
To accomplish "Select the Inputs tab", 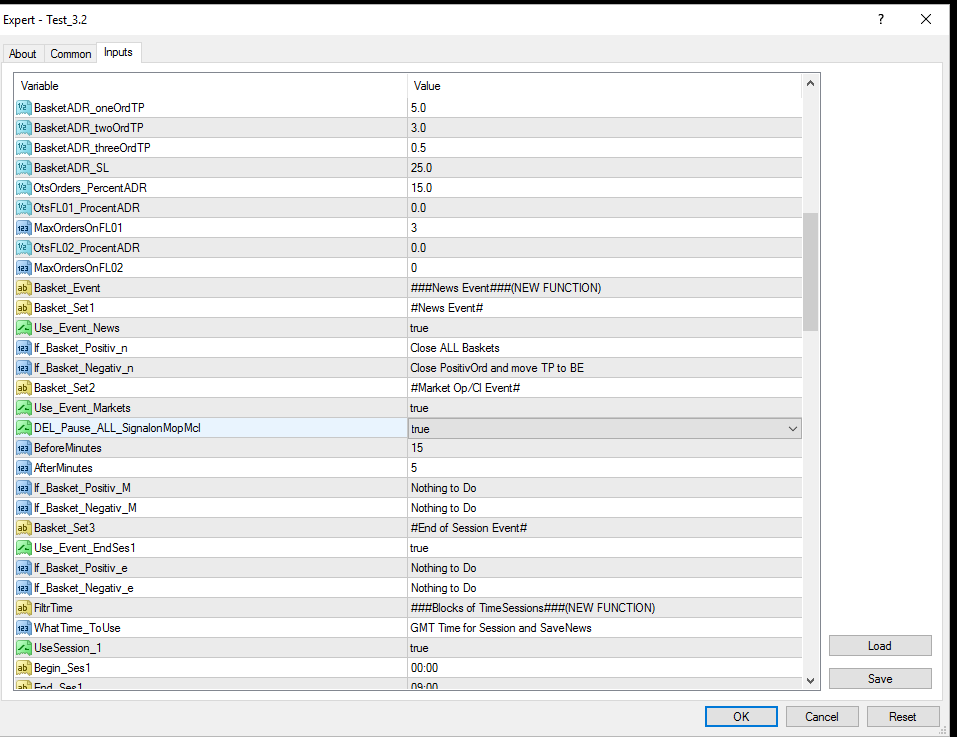I will (x=118, y=52).
